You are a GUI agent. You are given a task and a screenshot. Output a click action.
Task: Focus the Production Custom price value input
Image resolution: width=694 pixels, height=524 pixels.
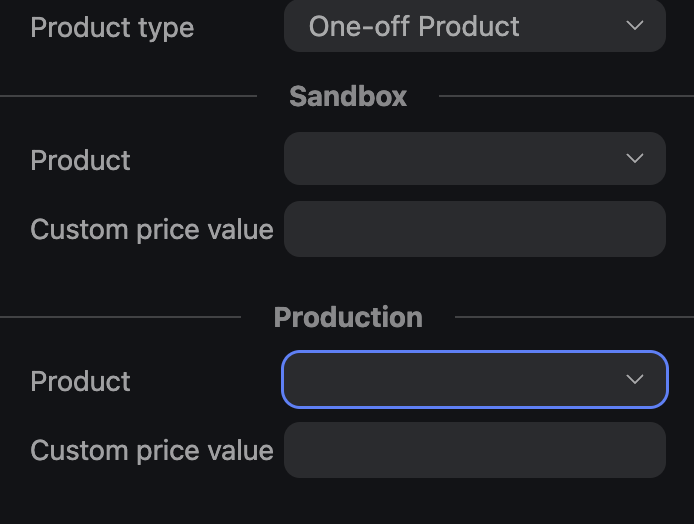point(474,450)
